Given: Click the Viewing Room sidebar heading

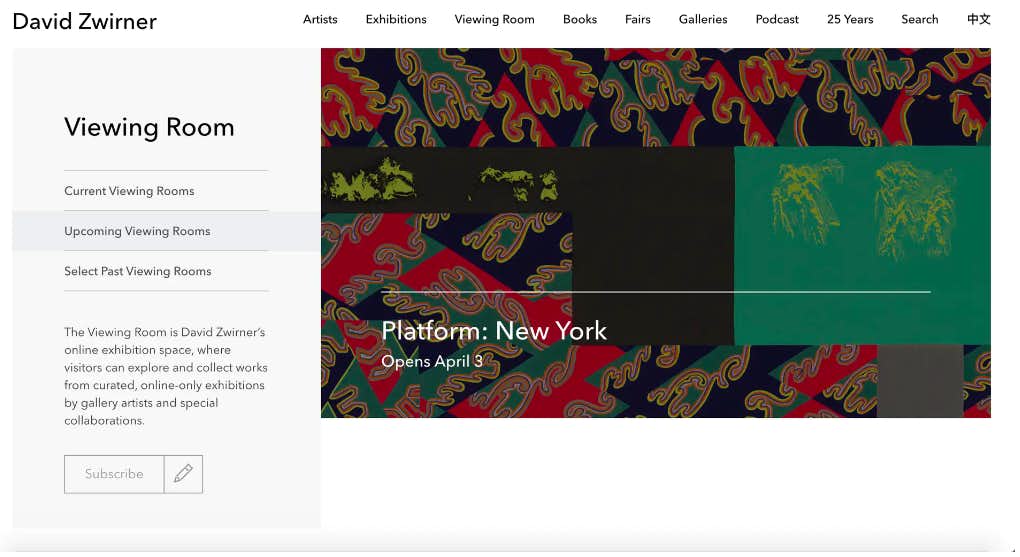Looking at the screenshot, I should (149, 127).
